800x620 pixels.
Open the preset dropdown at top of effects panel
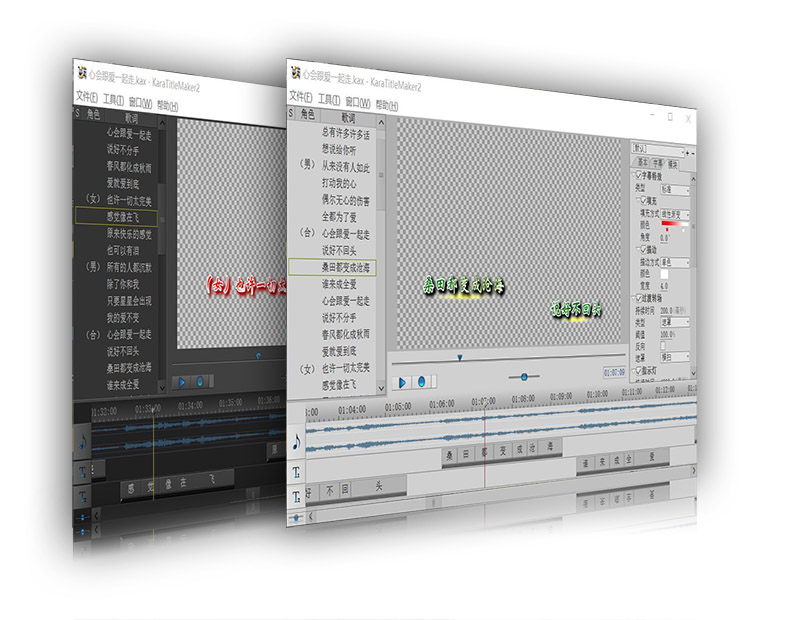click(x=658, y=150)
